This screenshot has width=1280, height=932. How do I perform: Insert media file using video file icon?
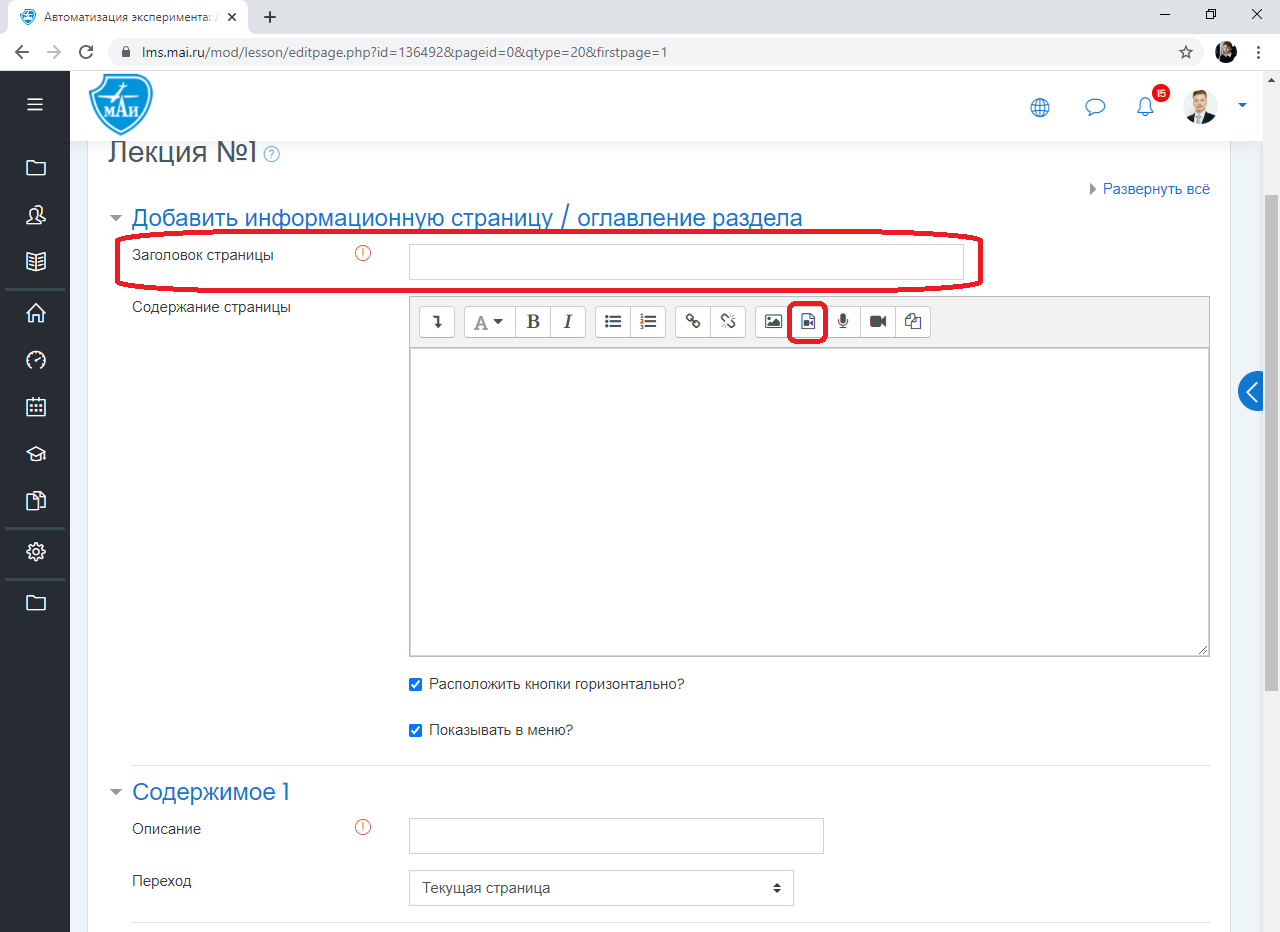point(808,321)
